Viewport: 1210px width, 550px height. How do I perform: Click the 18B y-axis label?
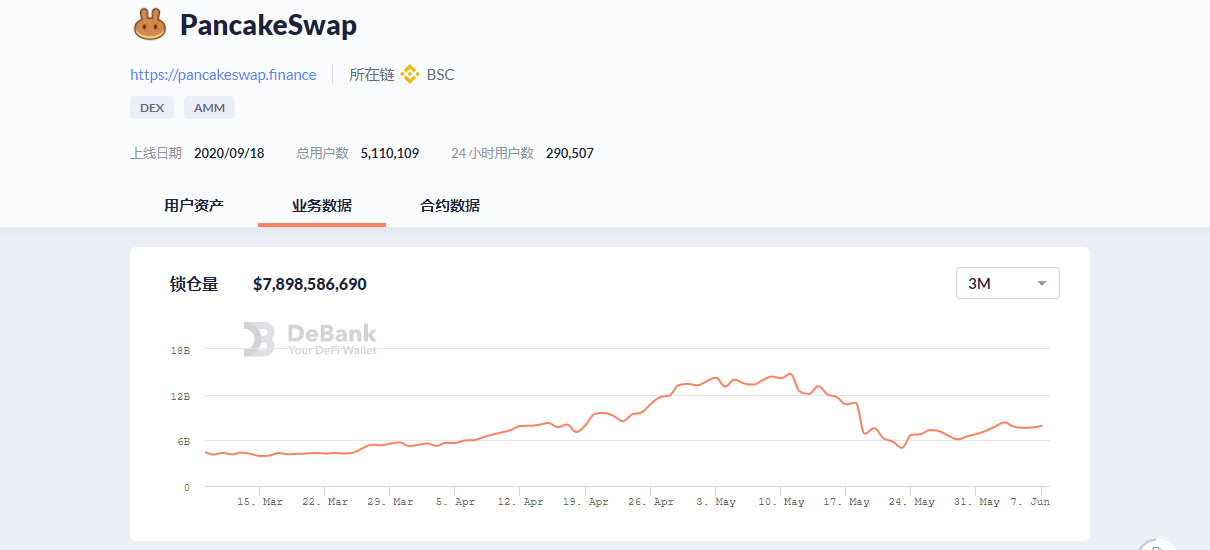[x=180, y=351]
